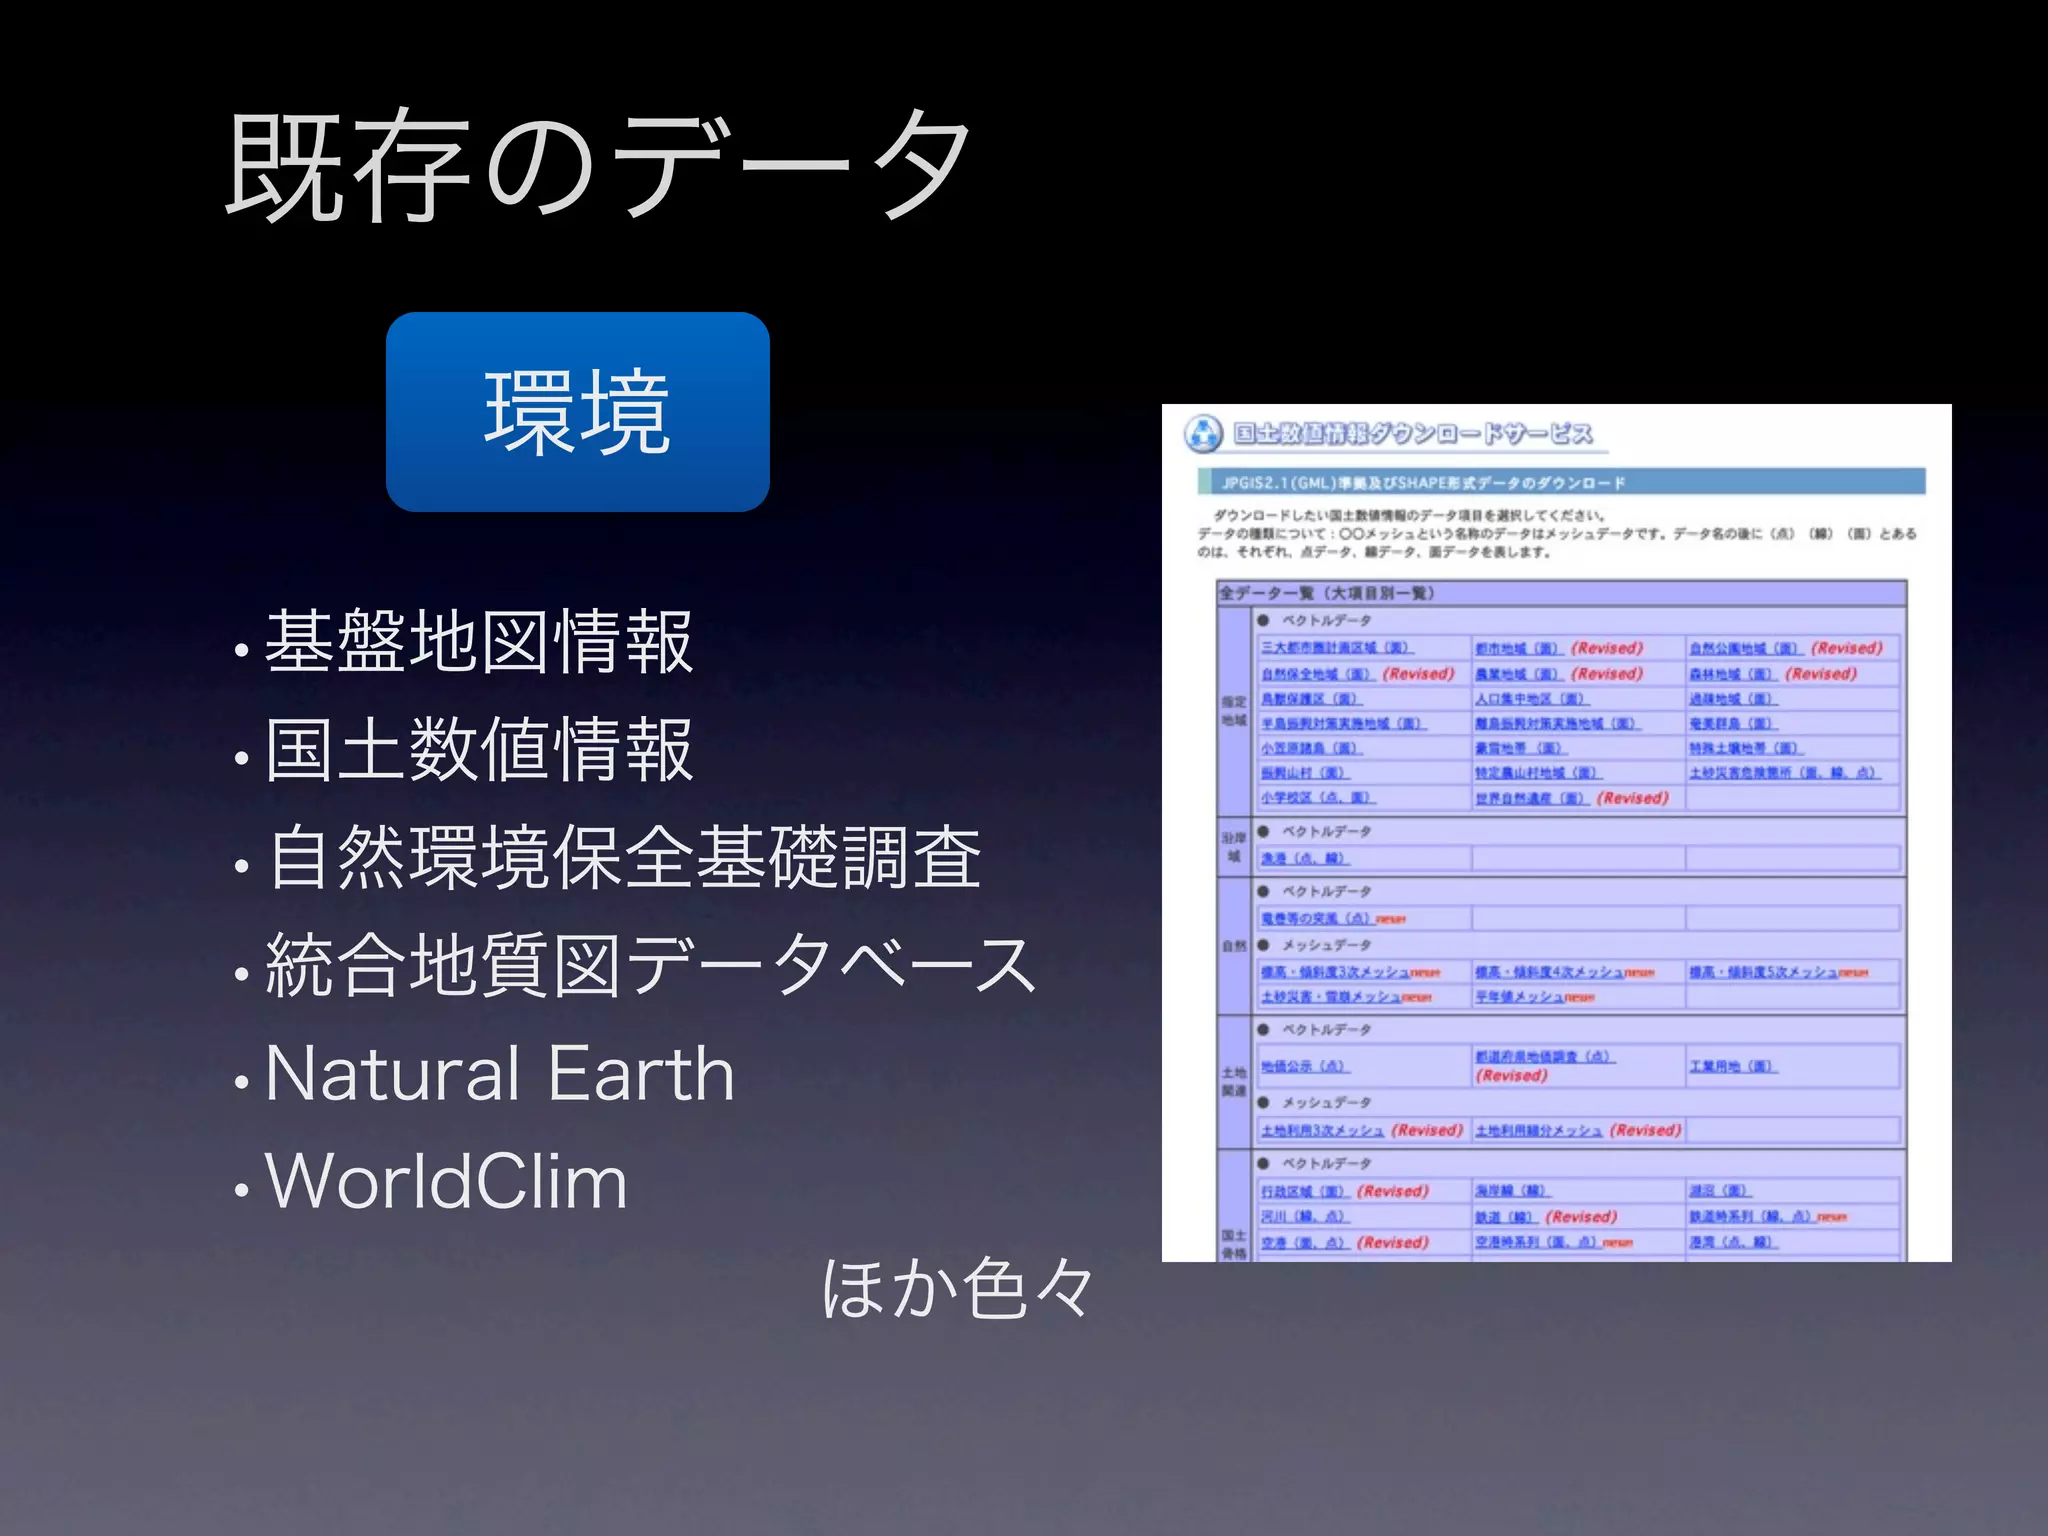Image resolution: width=2048 pixels, height=1536 pixels.
Task: Select the bullet WorldClim
Action: tap(446, 1181)
